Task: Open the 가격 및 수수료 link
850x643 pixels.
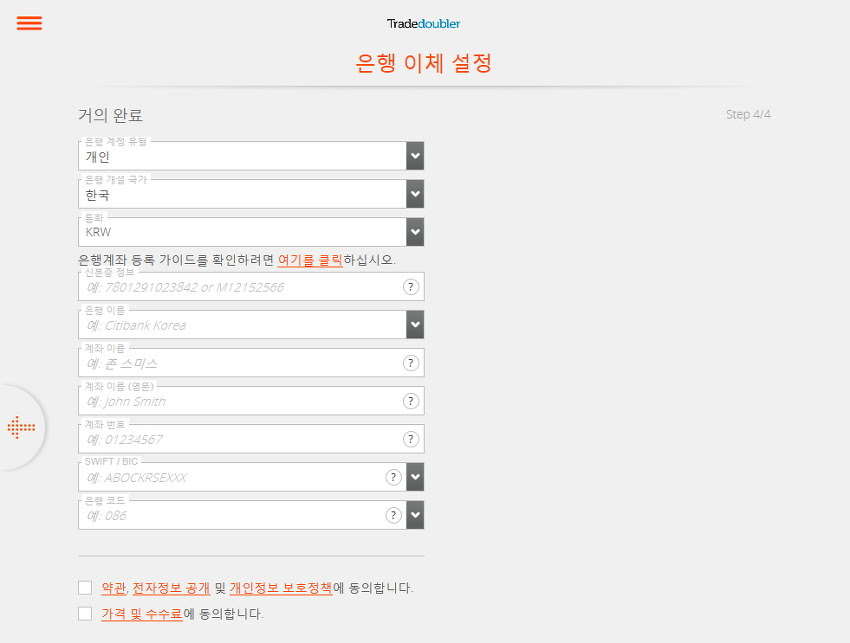Action: (142, 614)
